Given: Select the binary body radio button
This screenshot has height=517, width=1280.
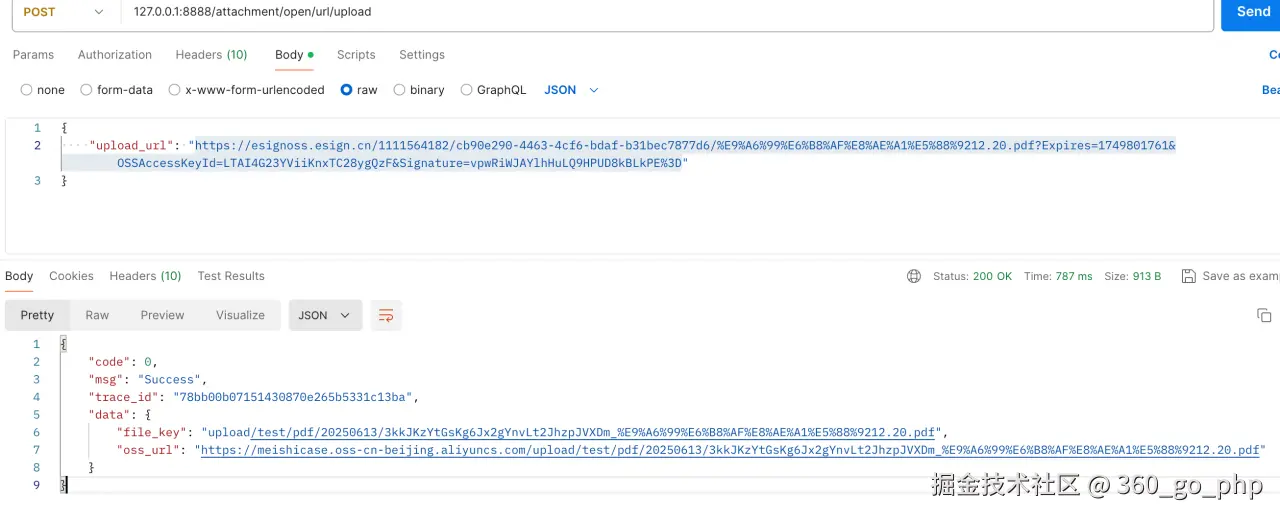Looking at the screenshot, I should 400,90.
